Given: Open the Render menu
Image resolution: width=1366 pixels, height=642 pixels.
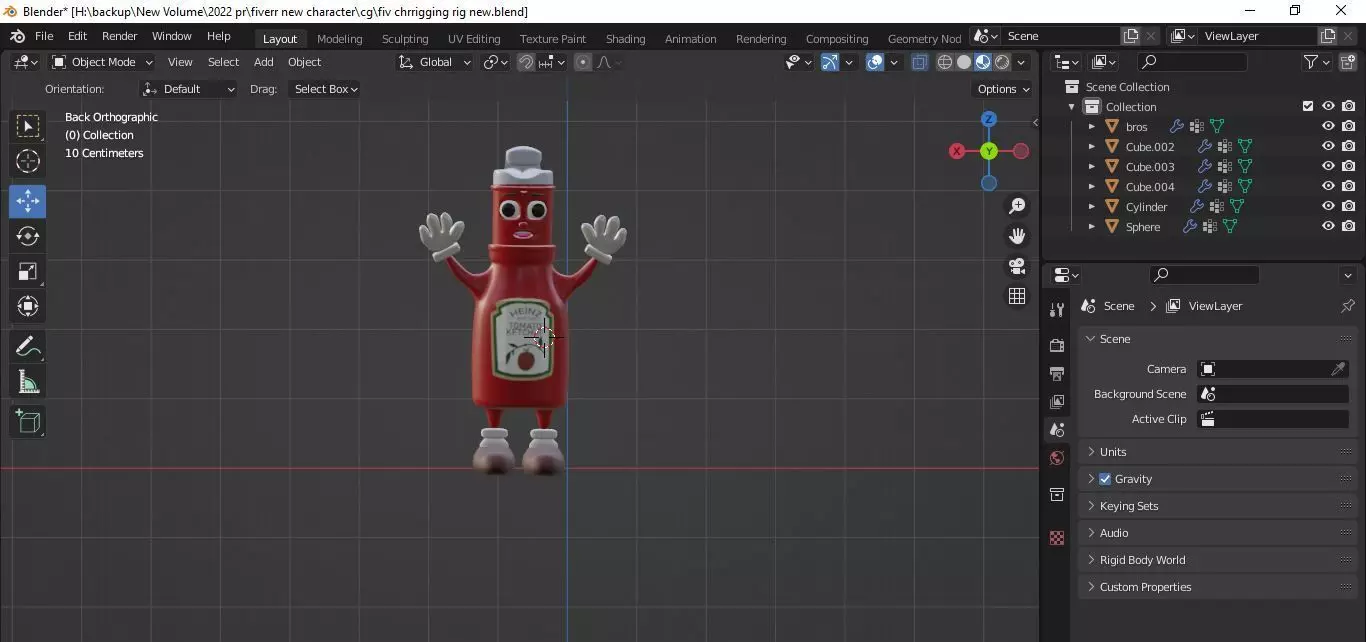Looking at the screenshot, I should [x=120, y=36].
